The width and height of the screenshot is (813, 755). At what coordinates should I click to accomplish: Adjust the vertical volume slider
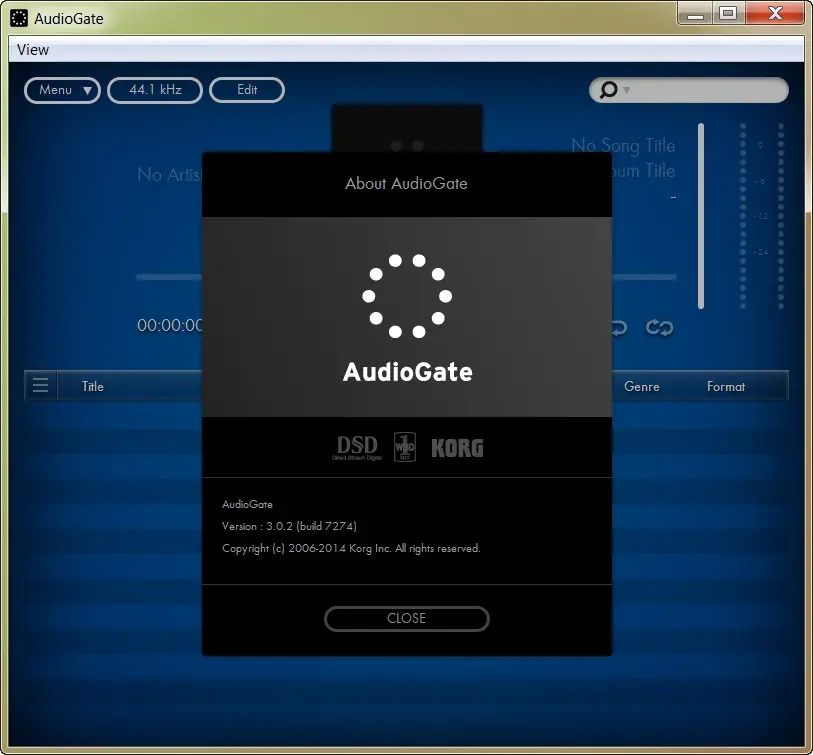(x=700, y=216)
